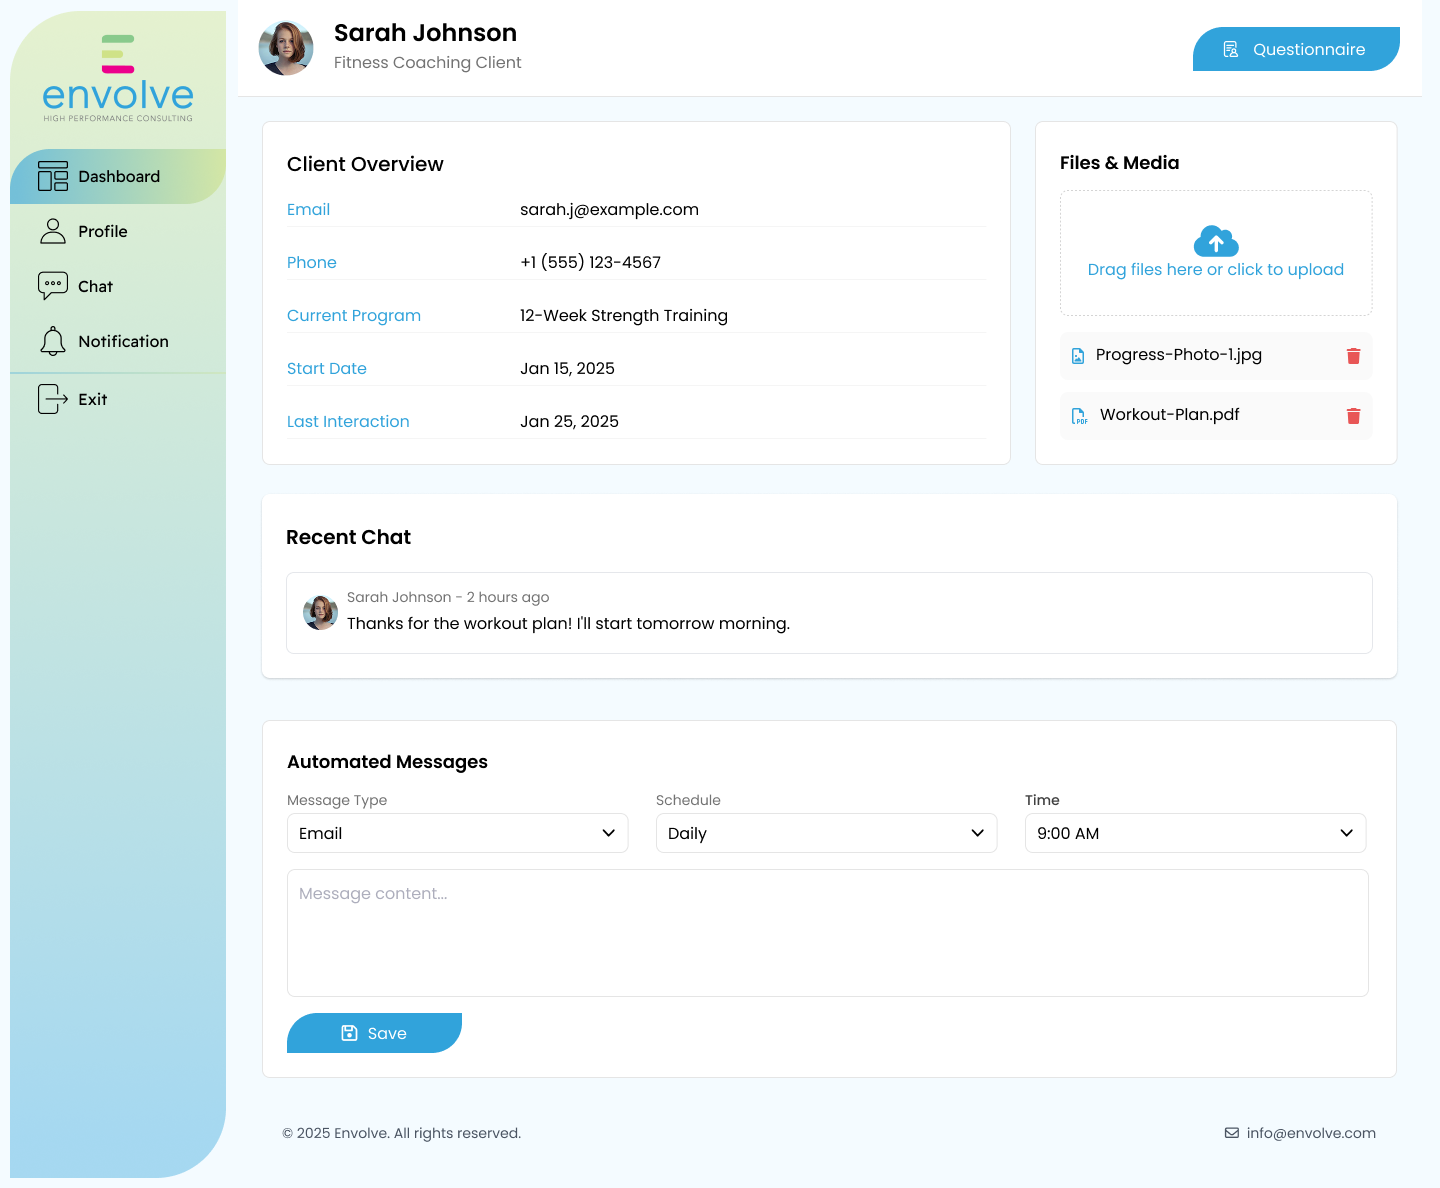Click the Sarah Johnson header name
Image resolution: width=1440 pixels, height=1188 pixels.
pyautogui.click(x=425, y=33)
